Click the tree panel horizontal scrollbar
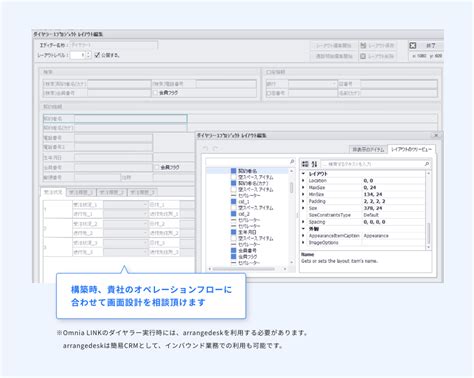 244,269
